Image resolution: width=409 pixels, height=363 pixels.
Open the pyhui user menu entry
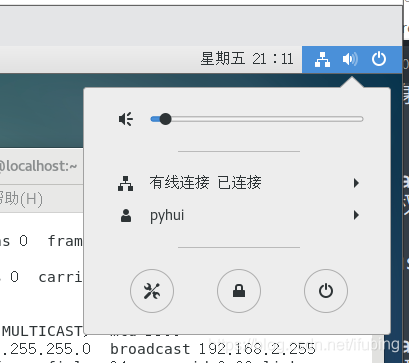(x=238, y=215)
